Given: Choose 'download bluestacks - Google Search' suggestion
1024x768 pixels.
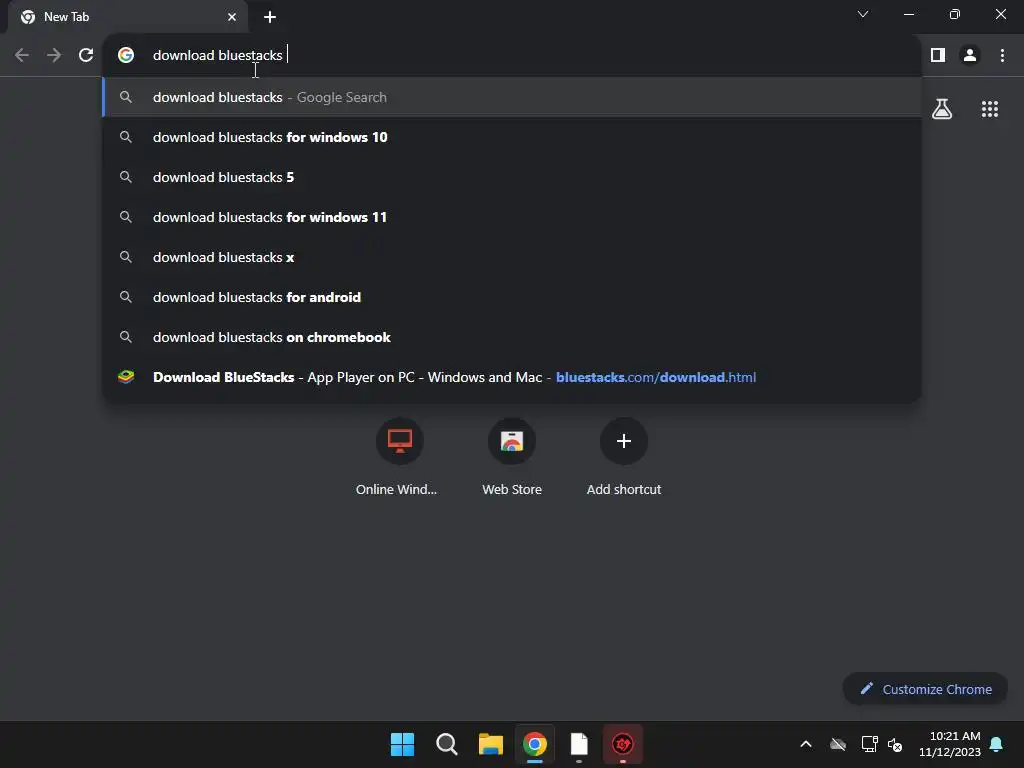Looking at the screenshot, I should point(512,97).
